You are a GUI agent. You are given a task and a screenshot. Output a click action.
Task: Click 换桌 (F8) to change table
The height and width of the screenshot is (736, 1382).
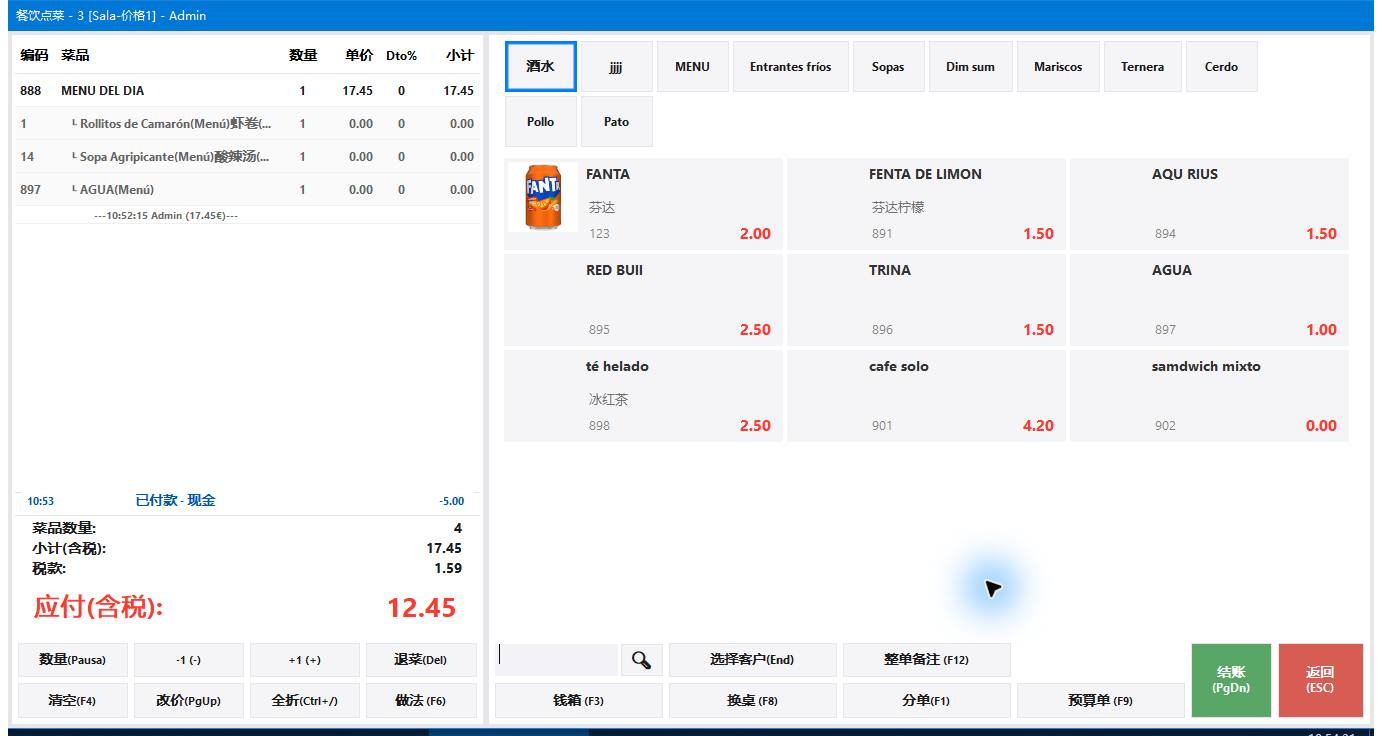coord(752,701)
